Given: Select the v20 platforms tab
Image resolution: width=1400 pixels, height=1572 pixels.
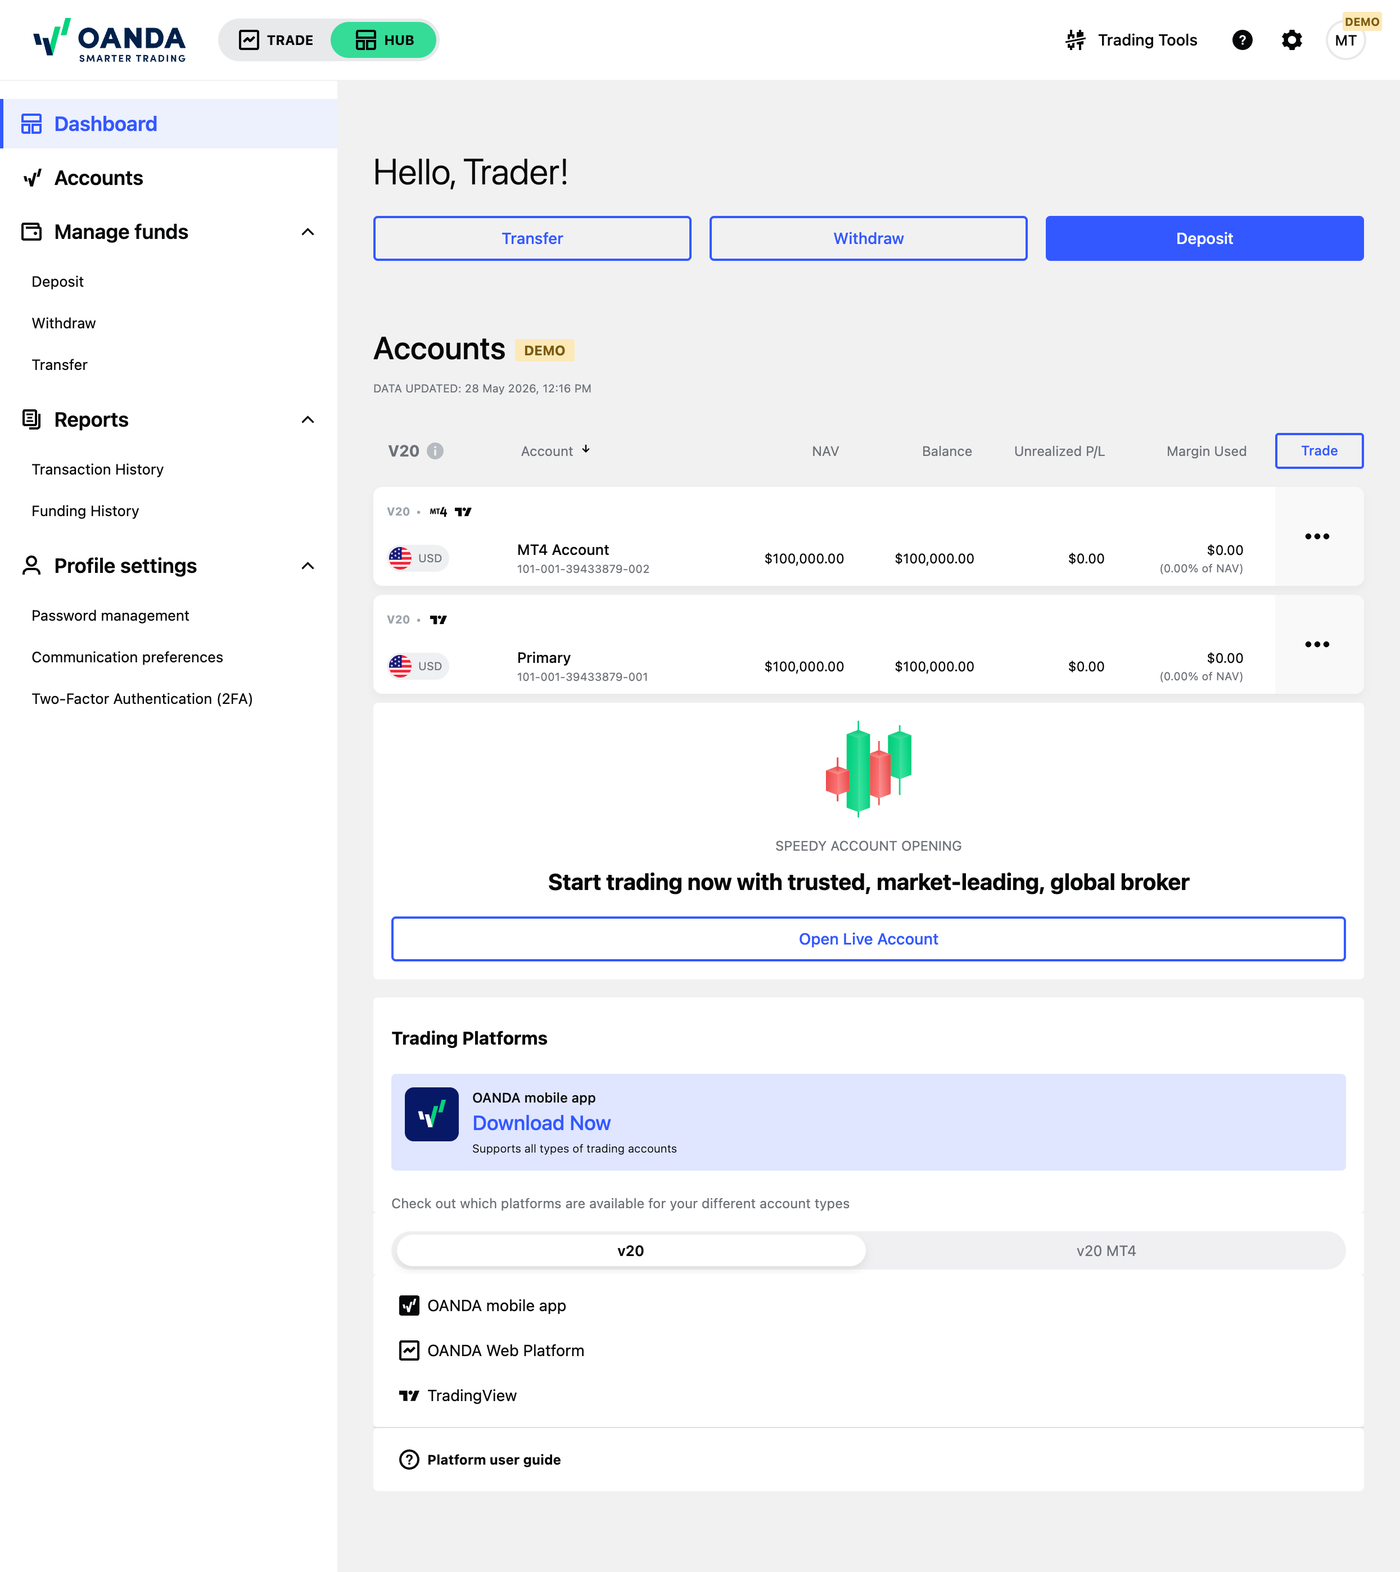Looking at the screenshot, I should (631, 1251).
